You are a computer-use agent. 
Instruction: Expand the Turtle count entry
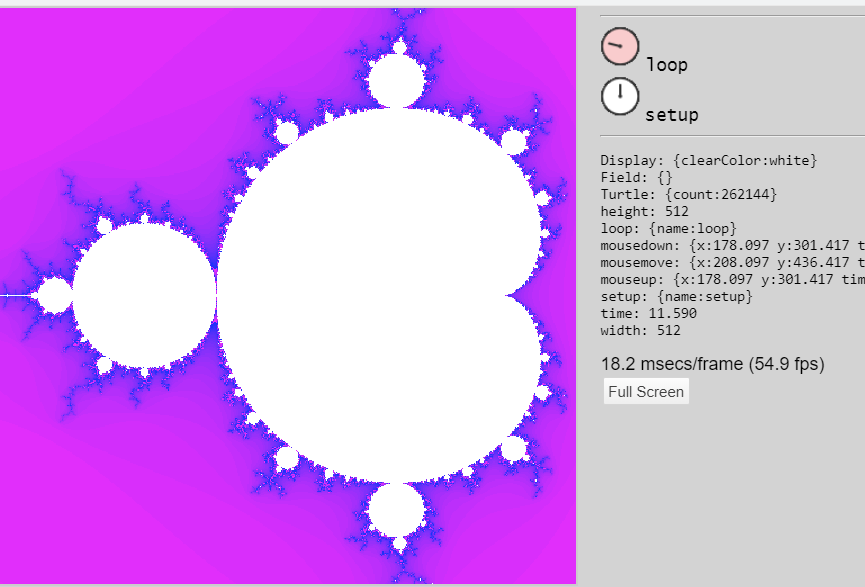(x=688, y=194)
